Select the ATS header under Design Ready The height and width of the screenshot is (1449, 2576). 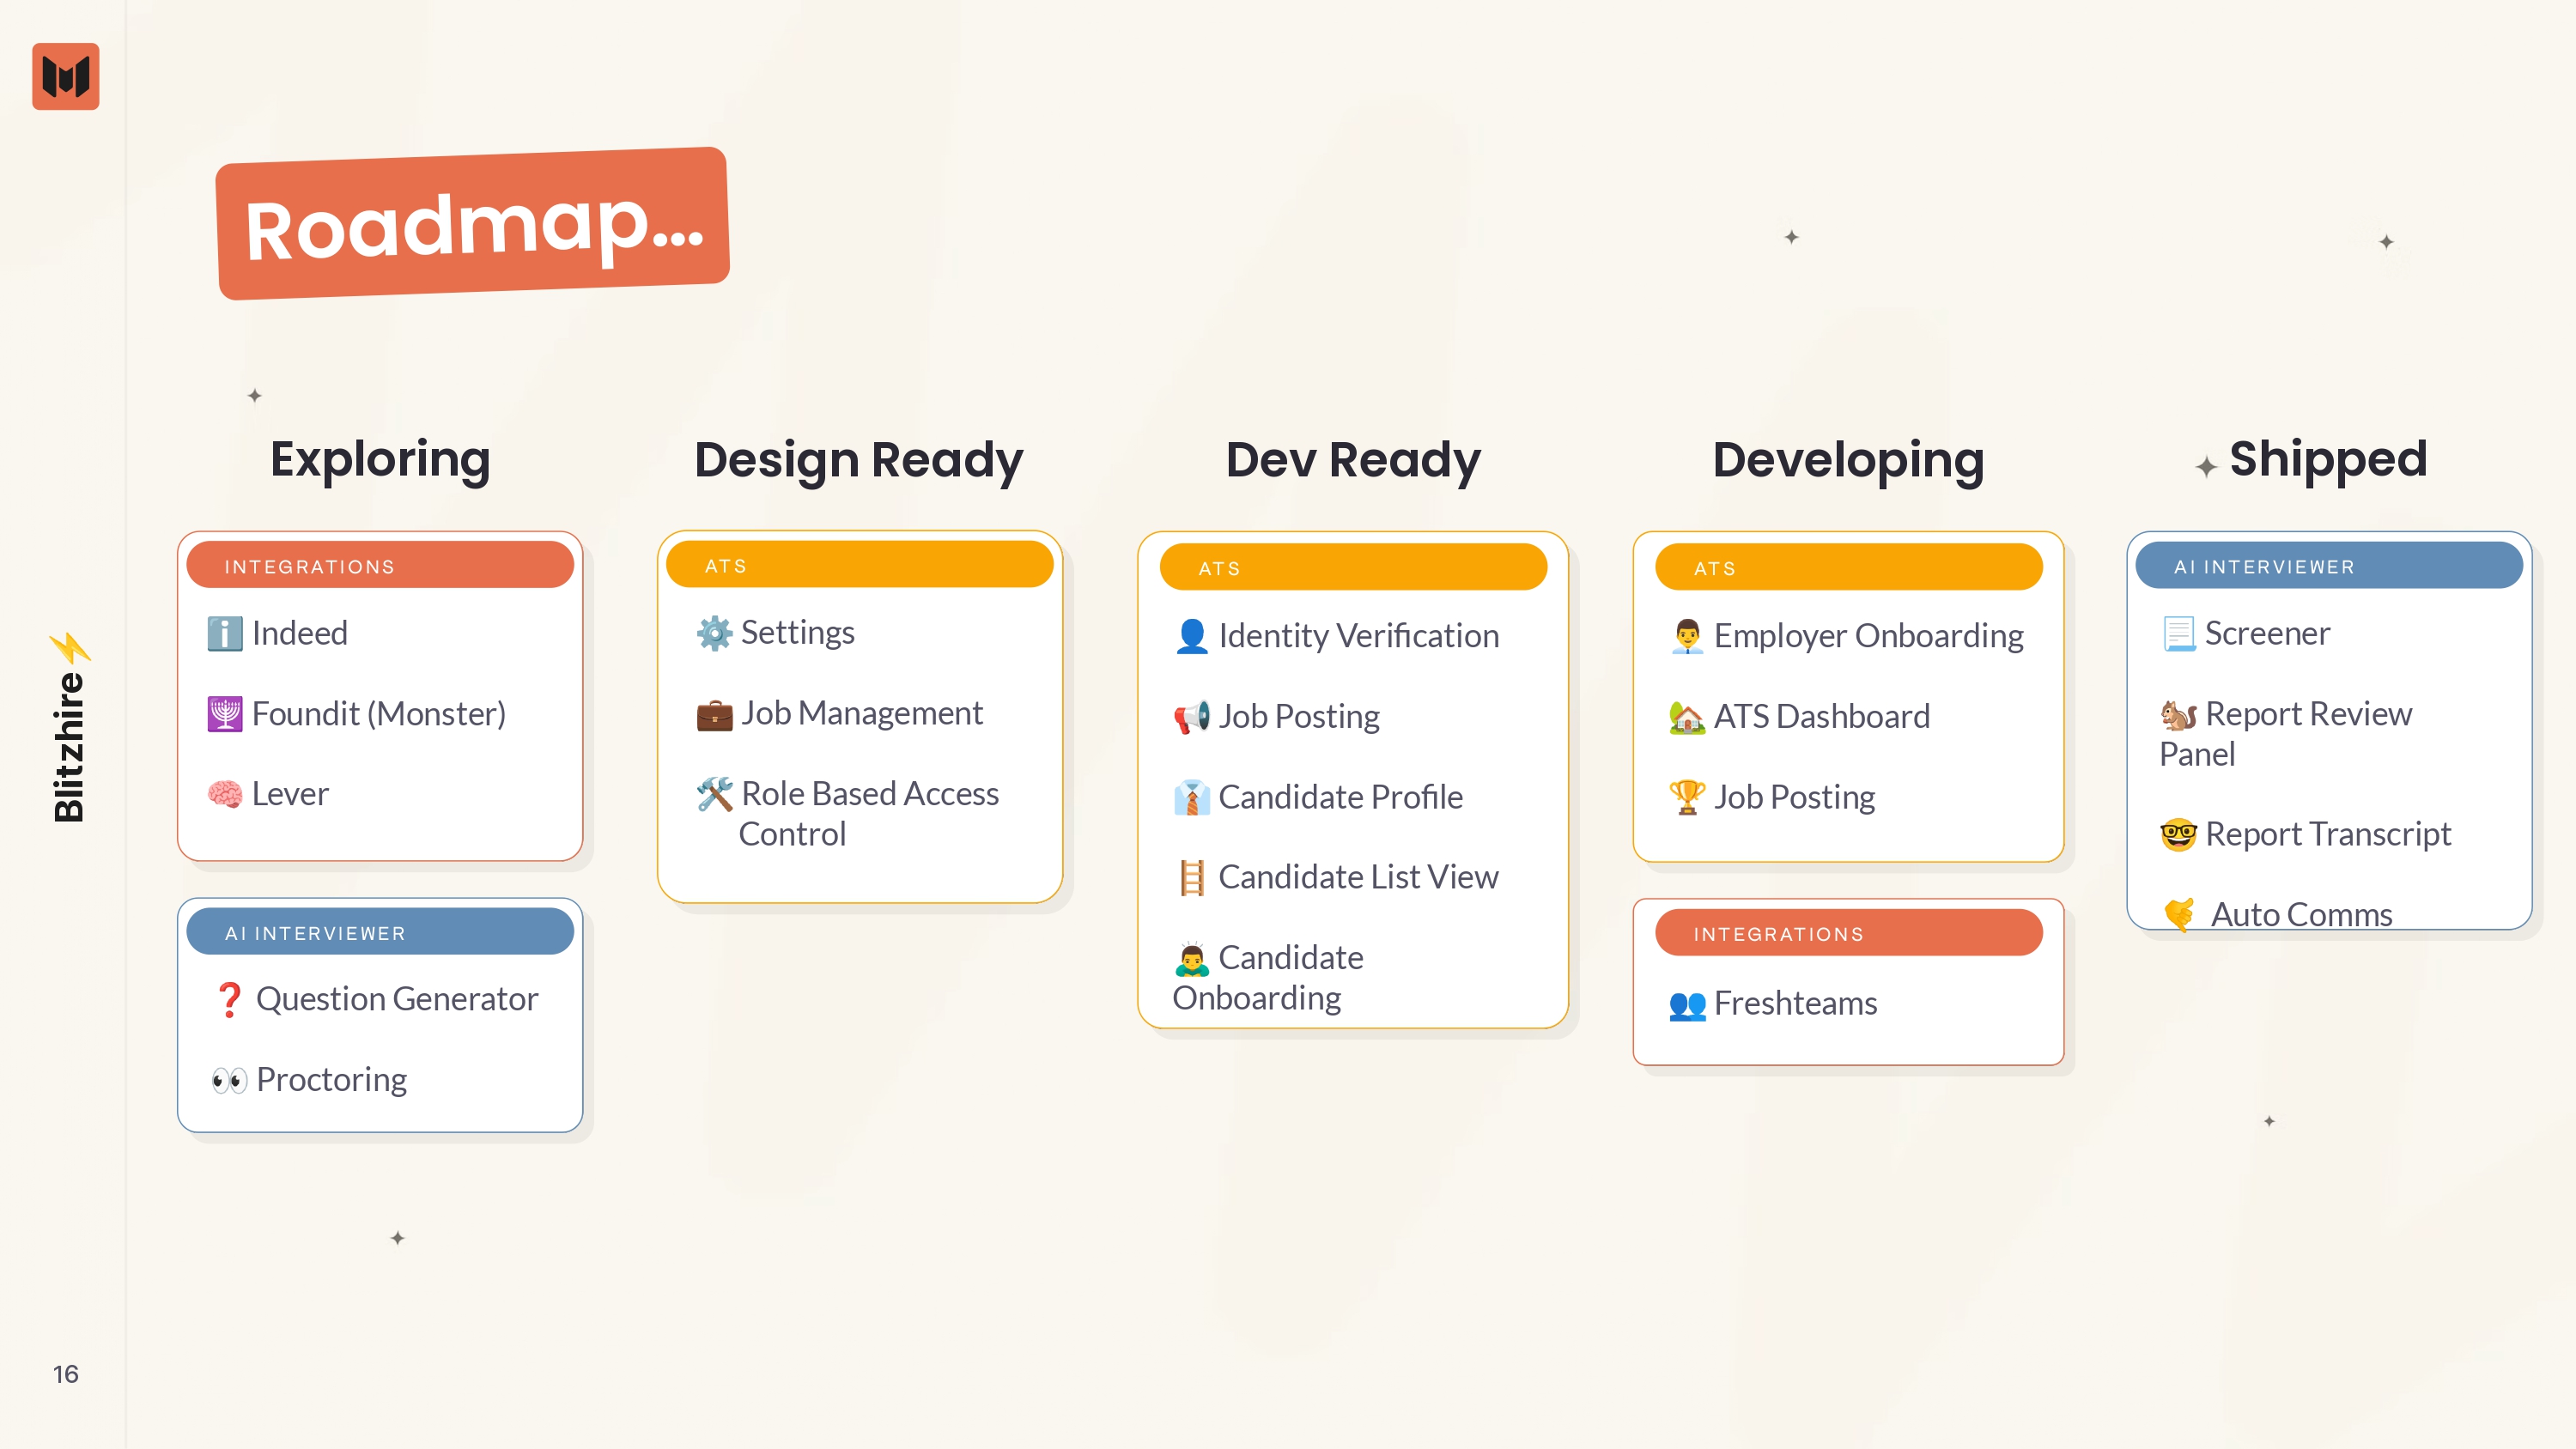(x=860, y=564)
